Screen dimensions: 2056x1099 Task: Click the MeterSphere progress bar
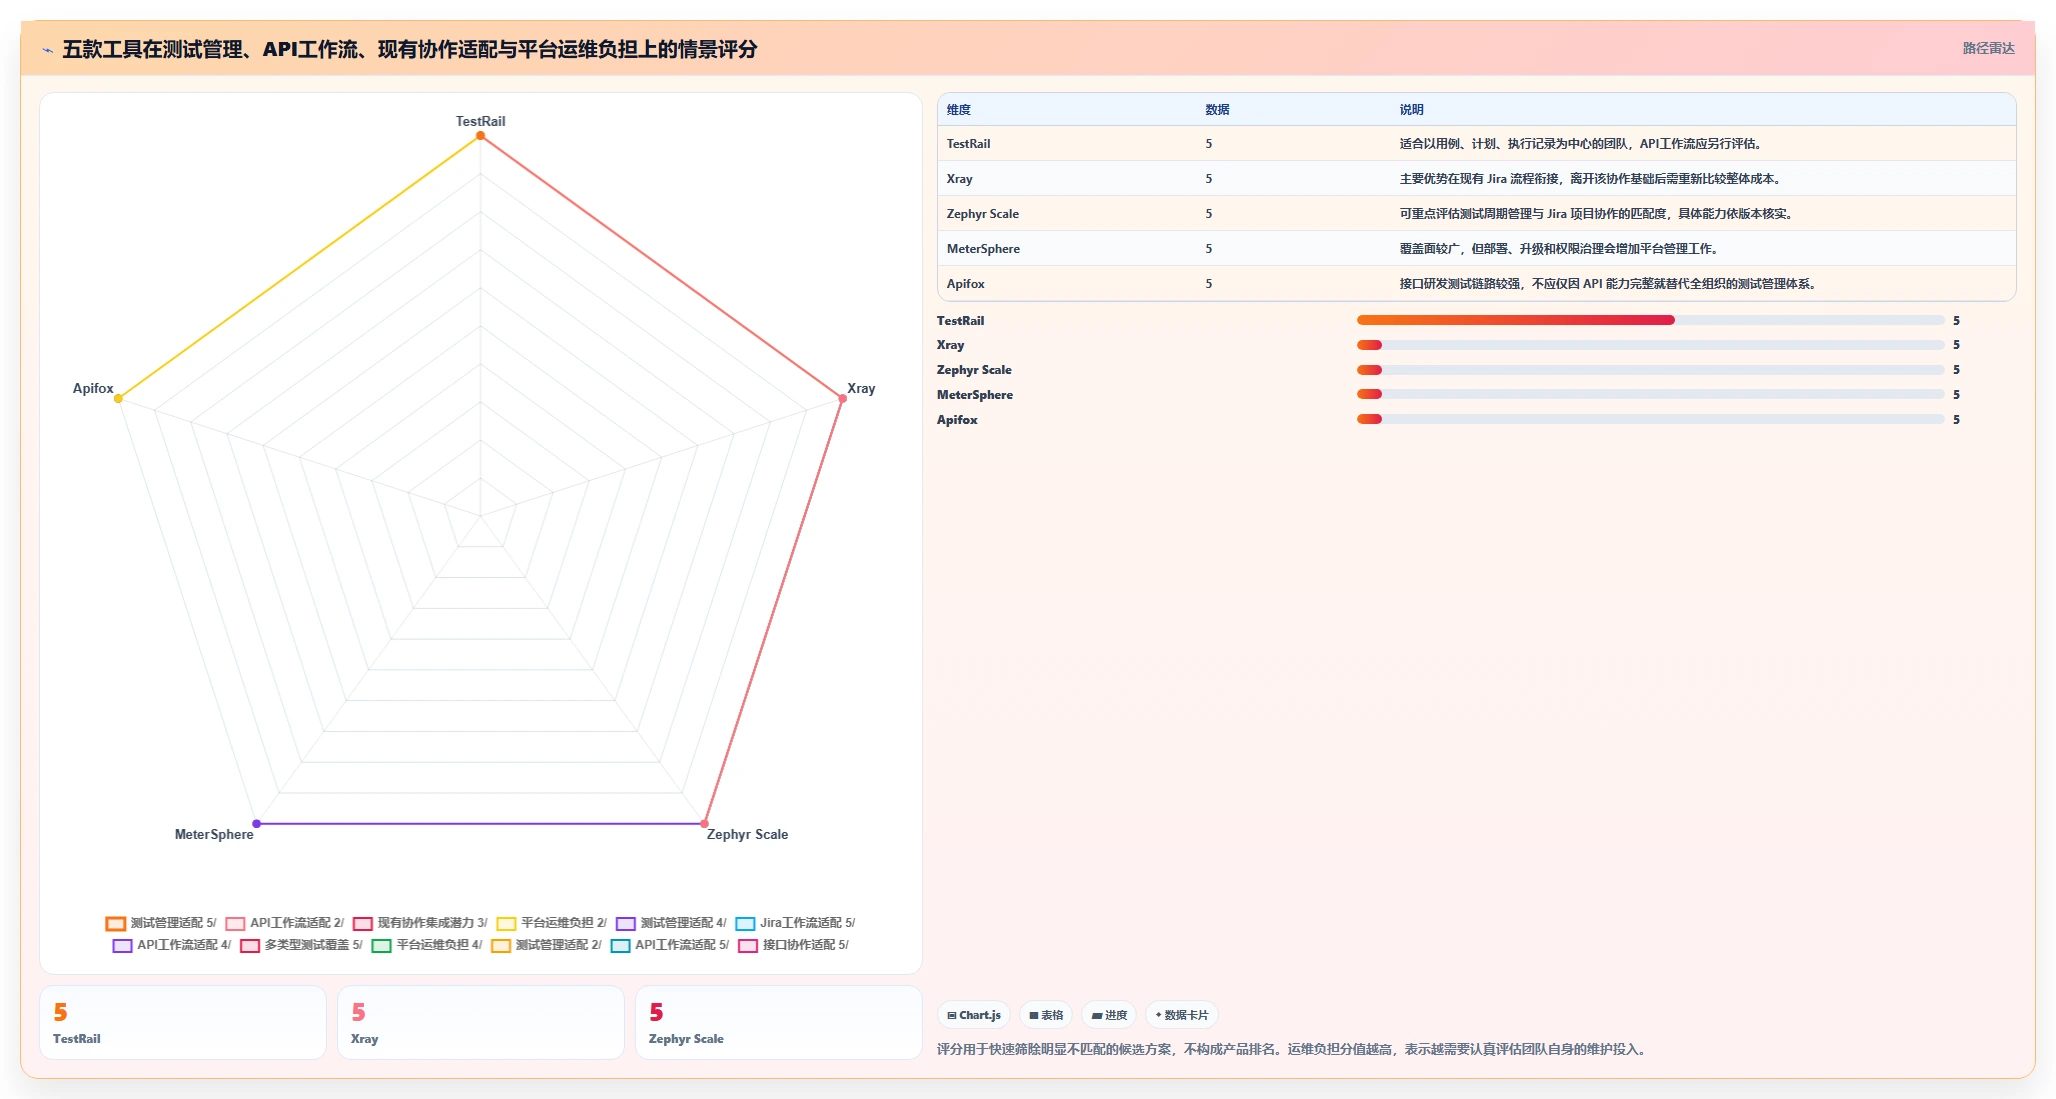[x=1650, y=394]
